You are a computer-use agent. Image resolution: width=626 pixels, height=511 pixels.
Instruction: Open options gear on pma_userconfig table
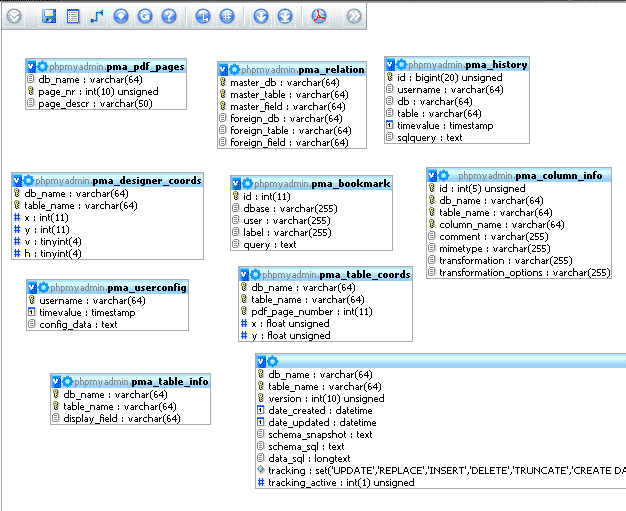click(x=44, y=287)
